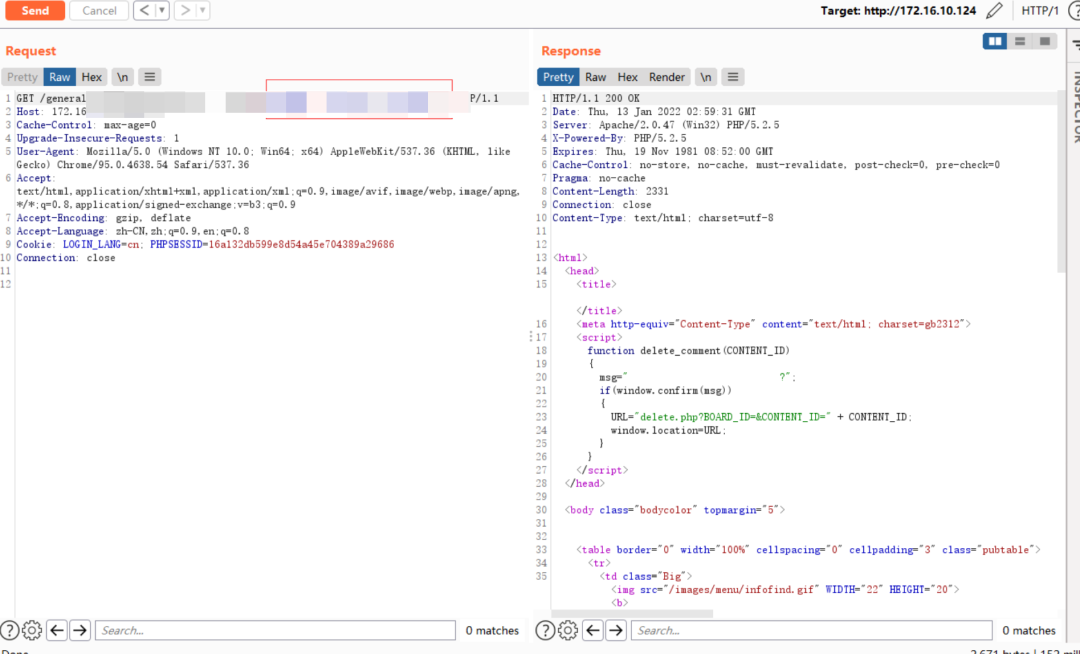Click the Accept-Encoding header line
Viewport: 1080px width, 654px height.
click(x=103, y=218)
